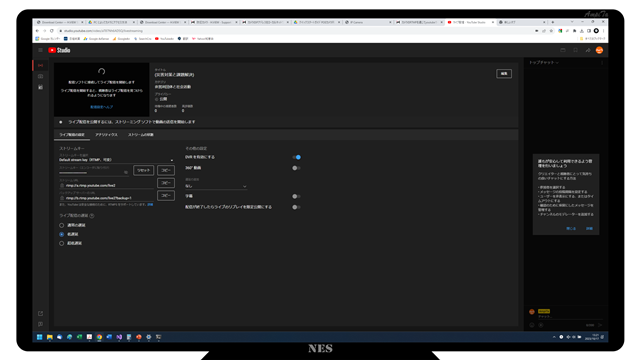
Task: Click the share arrow icon in header
Action: (588, 50)
